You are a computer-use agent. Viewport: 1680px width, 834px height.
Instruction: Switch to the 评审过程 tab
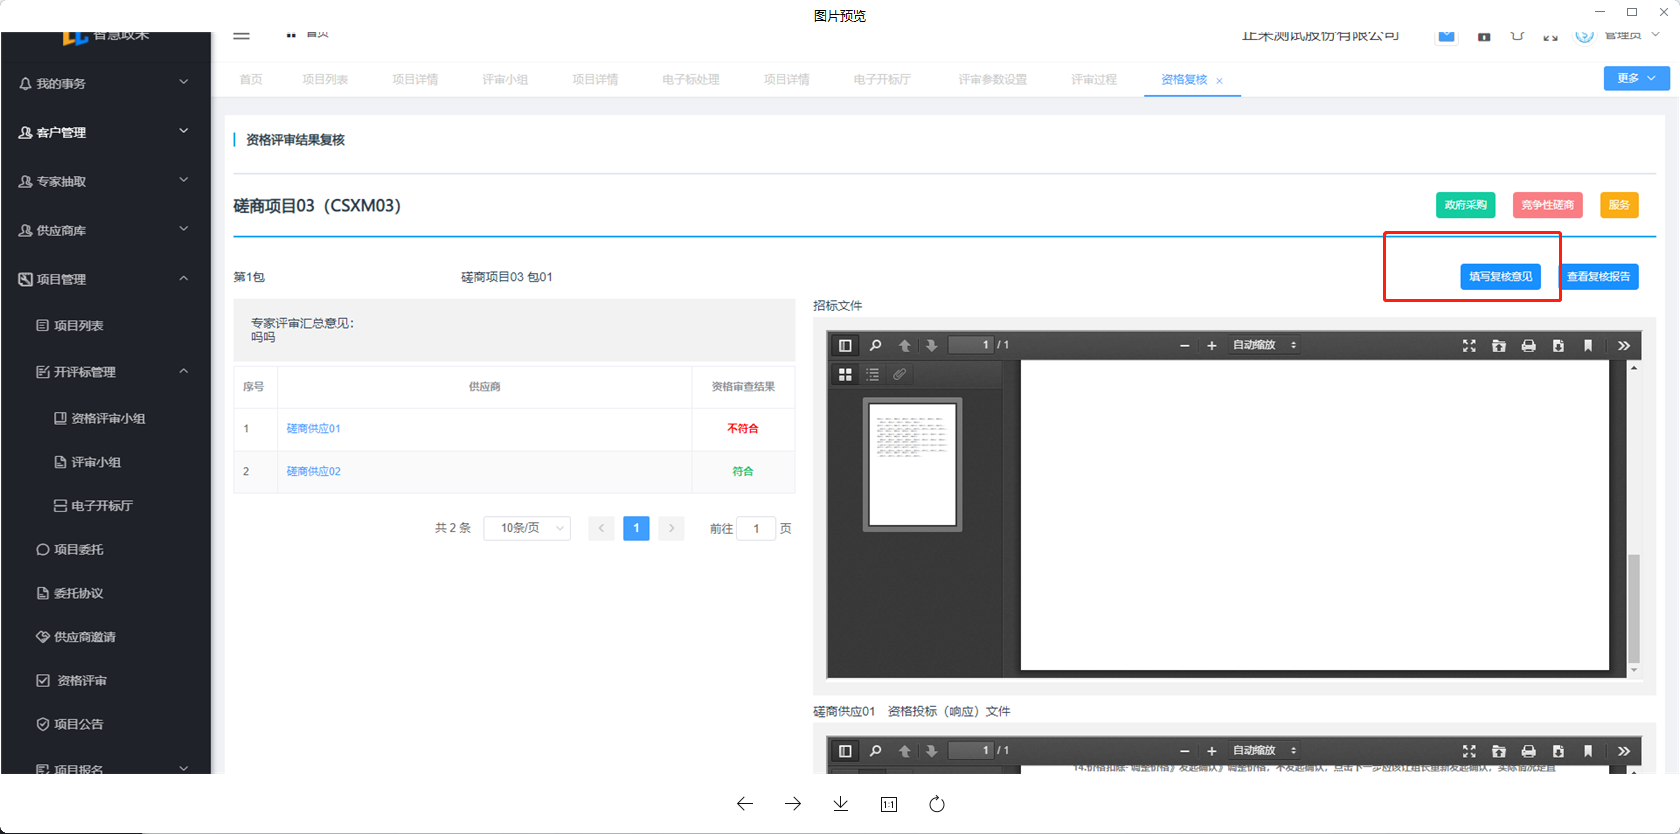pyautogui.click(x=1093, y=79)
